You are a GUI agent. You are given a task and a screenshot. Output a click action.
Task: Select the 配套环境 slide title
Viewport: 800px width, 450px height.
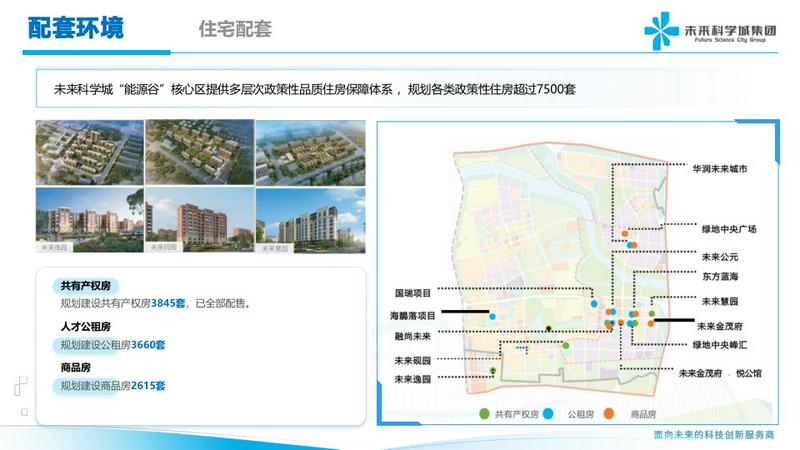click(76, 28)
